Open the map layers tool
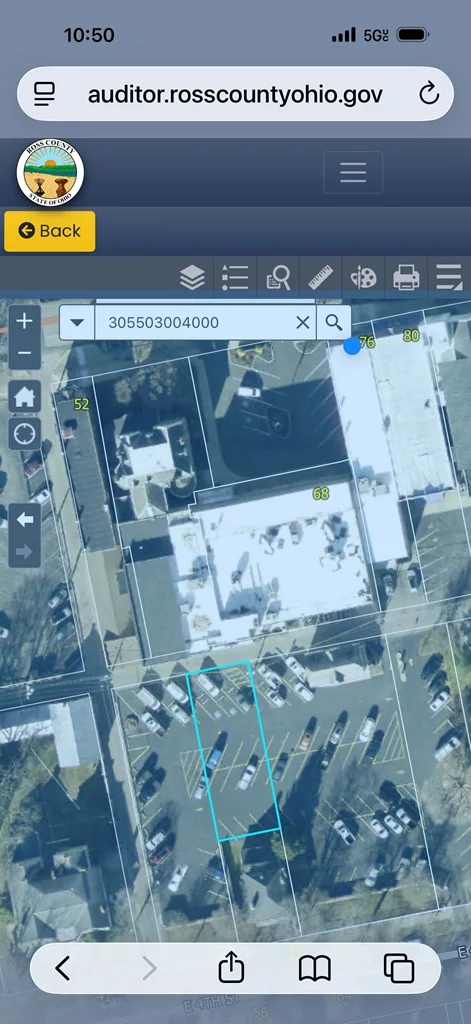Image resolution: width=471 pixels, height=1024 pixels. pyautogui.click(x=192, y=278)
